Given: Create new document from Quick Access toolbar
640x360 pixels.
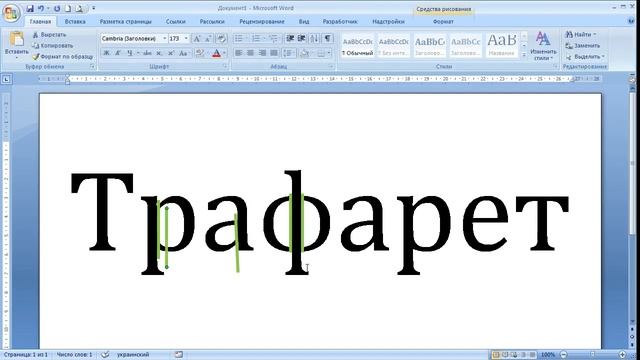Looking at the screenshot, I should click(68, 8).
